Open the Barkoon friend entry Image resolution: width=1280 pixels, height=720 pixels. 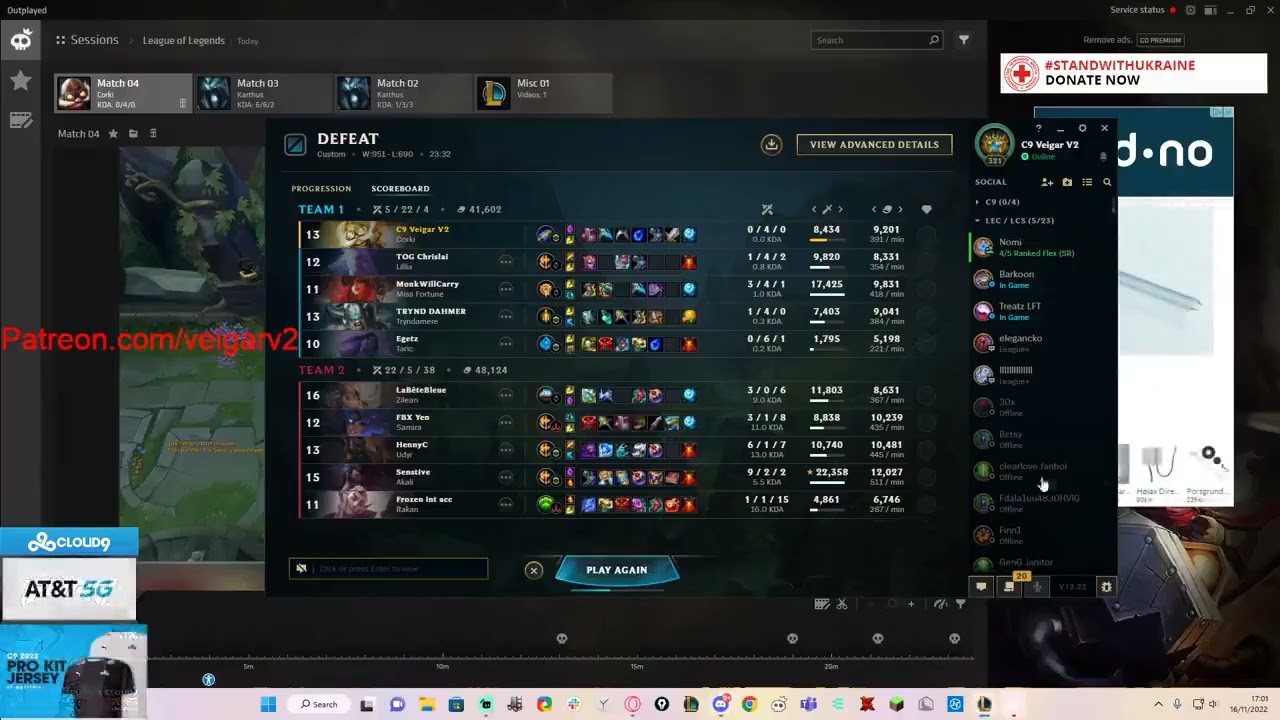point(1040,279)
